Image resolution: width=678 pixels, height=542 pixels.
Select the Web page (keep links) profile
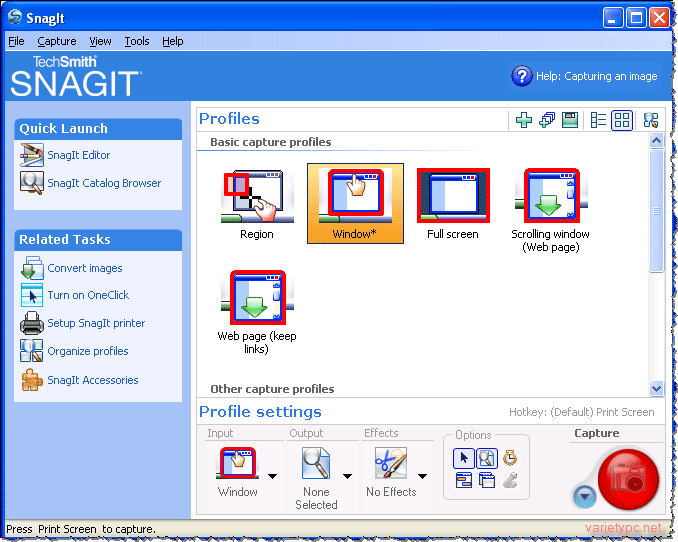point(257,312)
